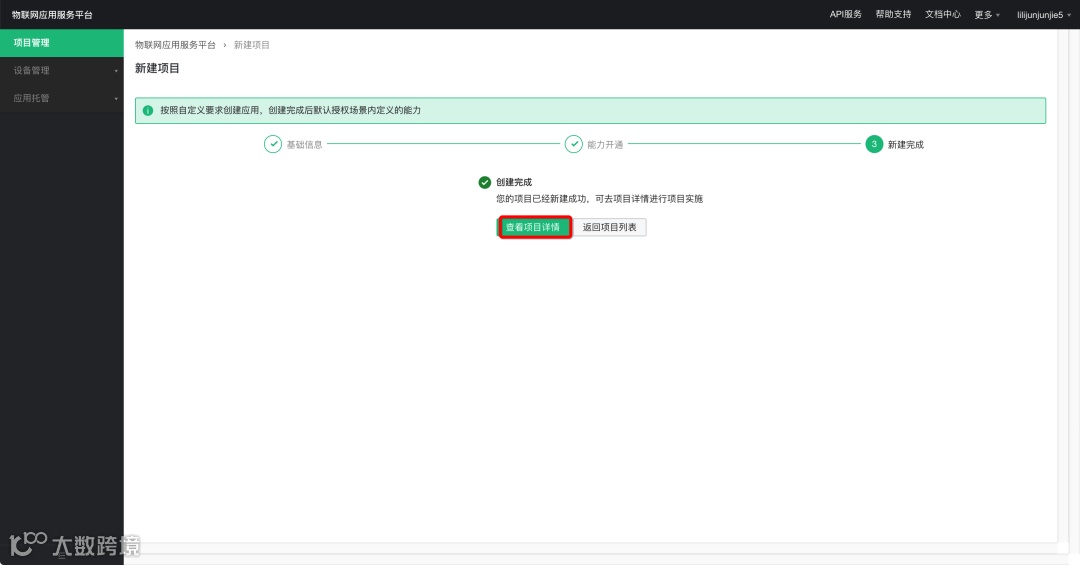
Task: Click the 能力开通 step label
Action: click(x=605, y=145)
